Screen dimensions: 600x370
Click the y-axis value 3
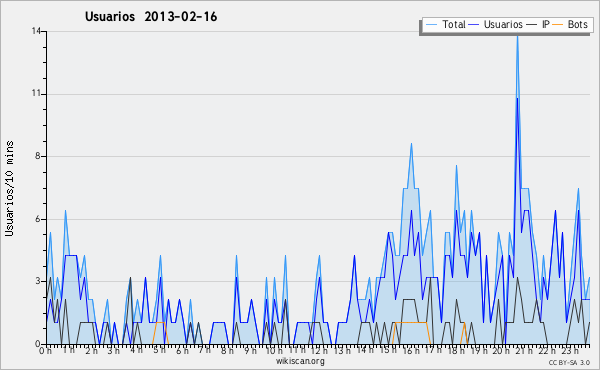pyautogui.click(x=38, y=281)
